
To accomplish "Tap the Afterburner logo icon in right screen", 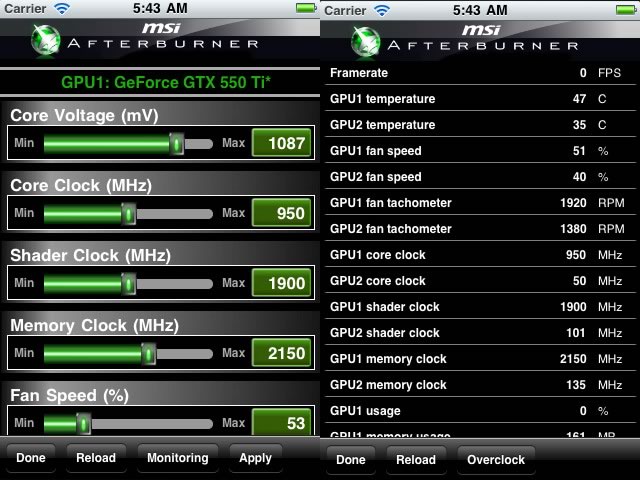I will click(x=366, y=42).
